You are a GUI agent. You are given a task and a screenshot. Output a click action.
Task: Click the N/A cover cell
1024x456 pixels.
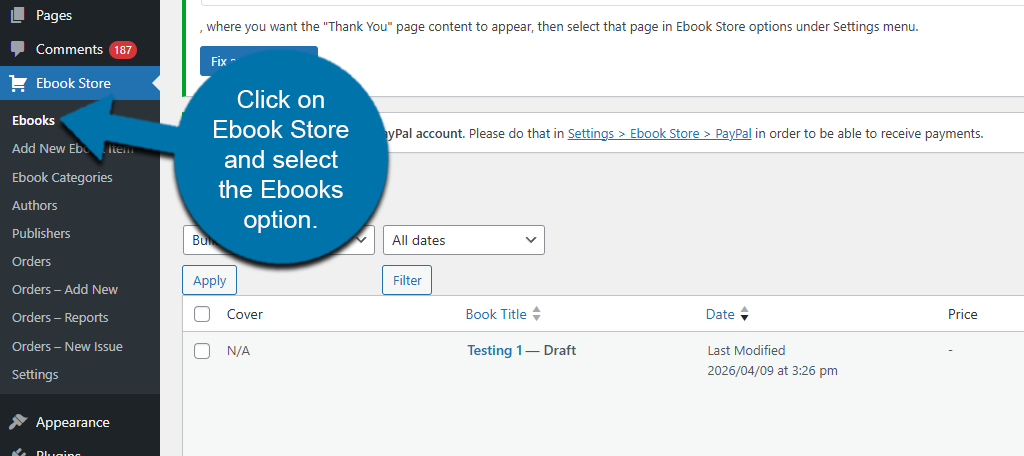click(238, 351)
